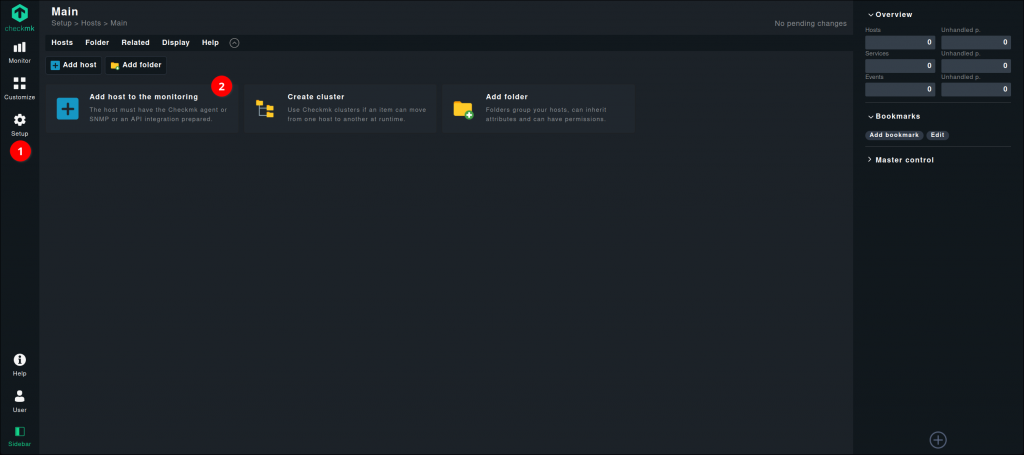Open the Hosts menu
This screenshot has height=455, width=1024.
pos(62,43)
